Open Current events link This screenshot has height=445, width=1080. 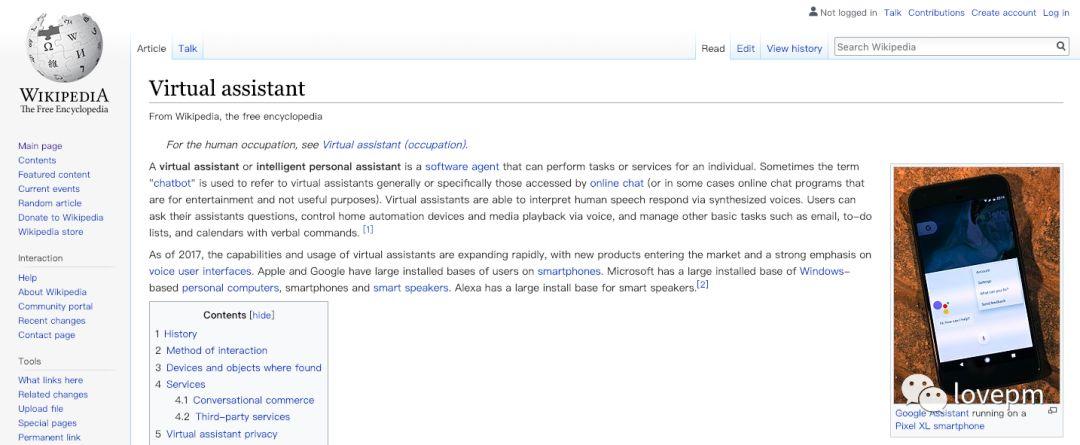tap(49, 189)
